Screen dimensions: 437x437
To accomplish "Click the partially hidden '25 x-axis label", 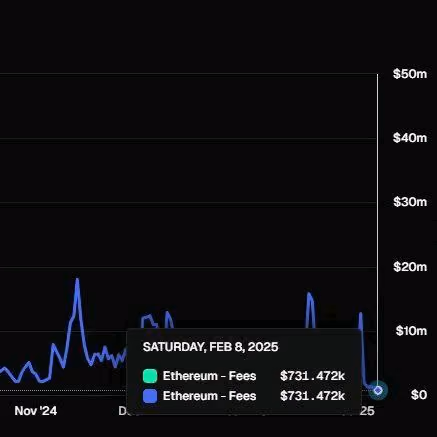I will (x=368, y=411).
